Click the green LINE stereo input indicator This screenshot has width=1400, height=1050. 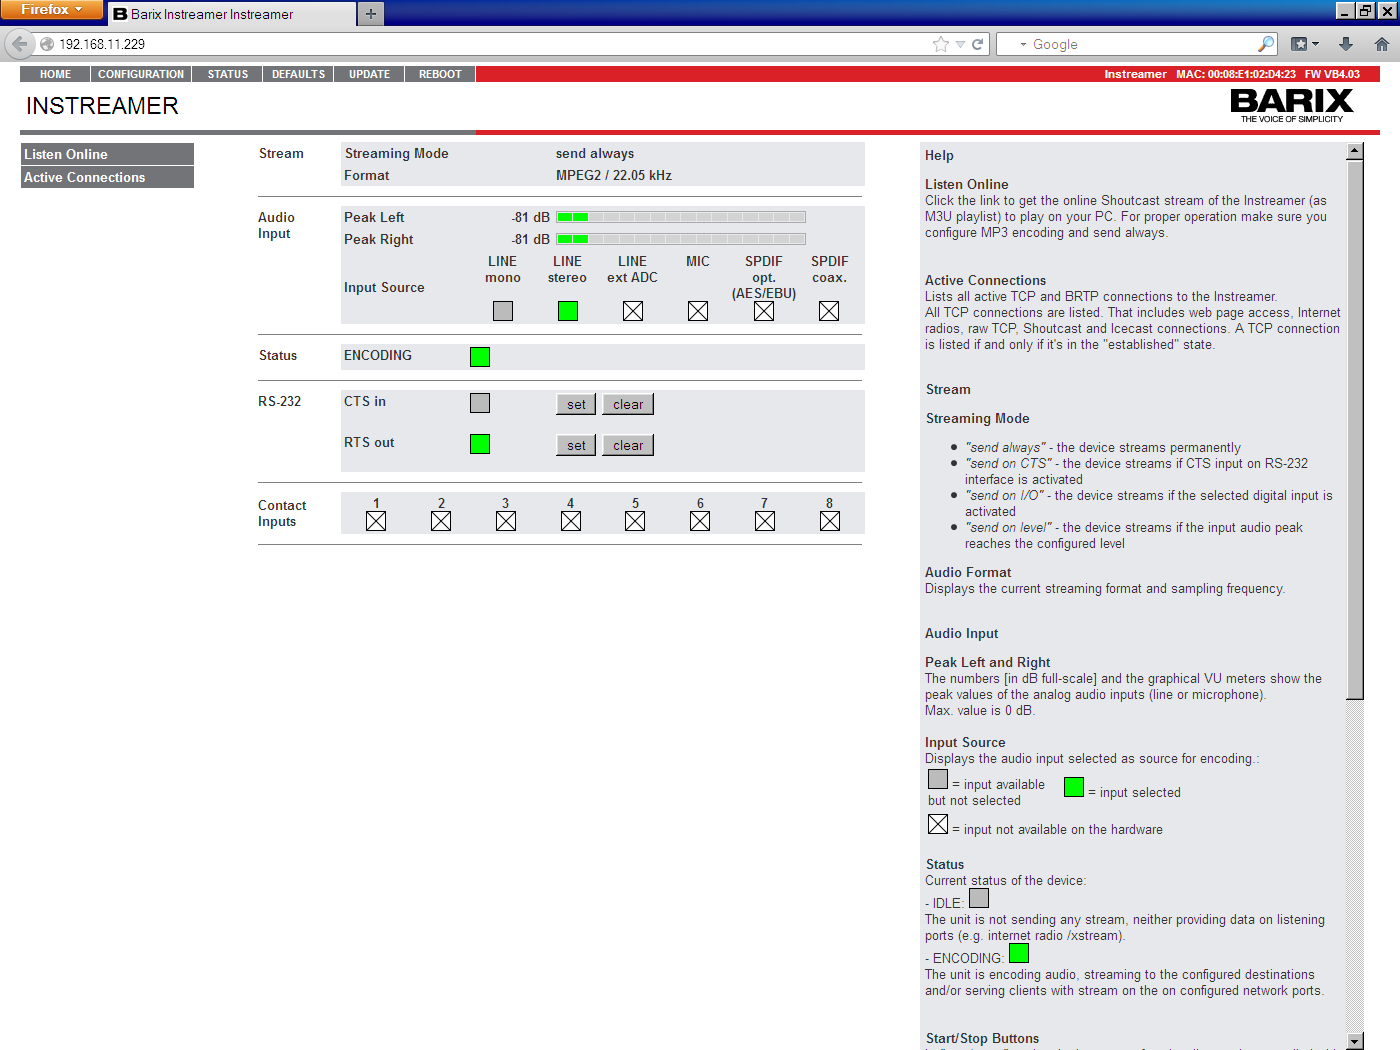coord(568,311)
